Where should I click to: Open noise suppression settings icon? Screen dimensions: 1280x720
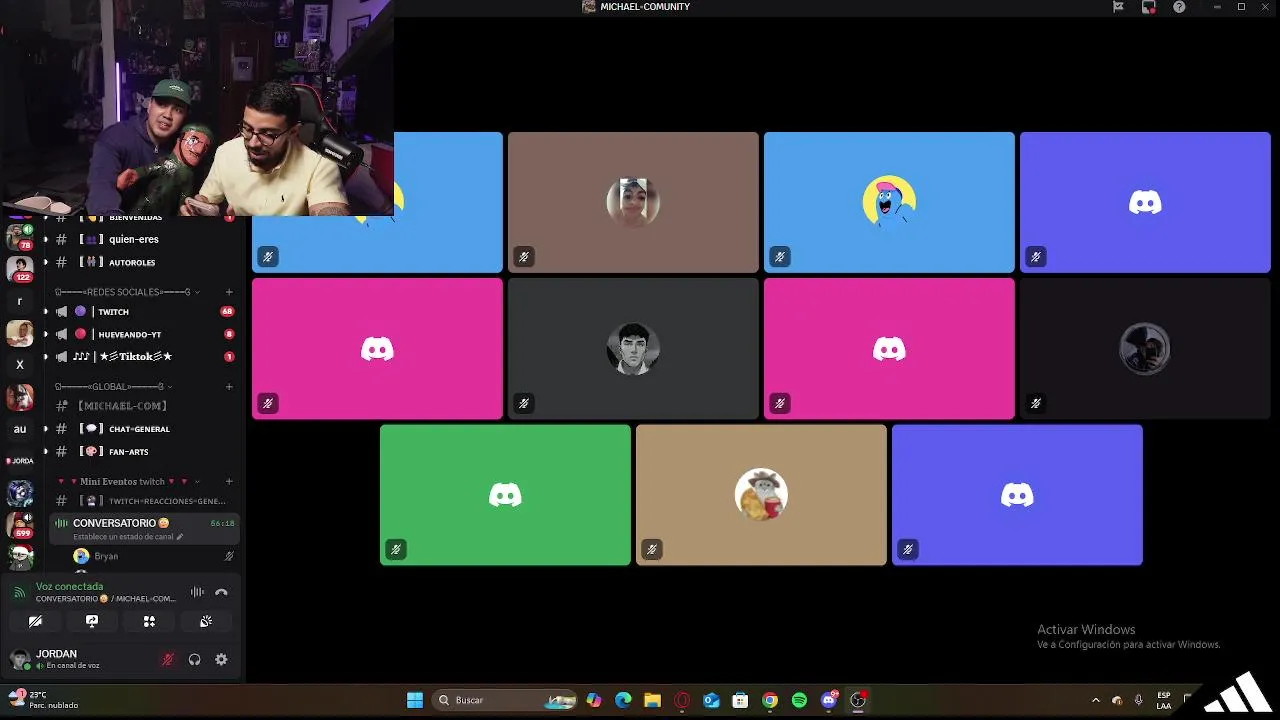tap(197, 592)
